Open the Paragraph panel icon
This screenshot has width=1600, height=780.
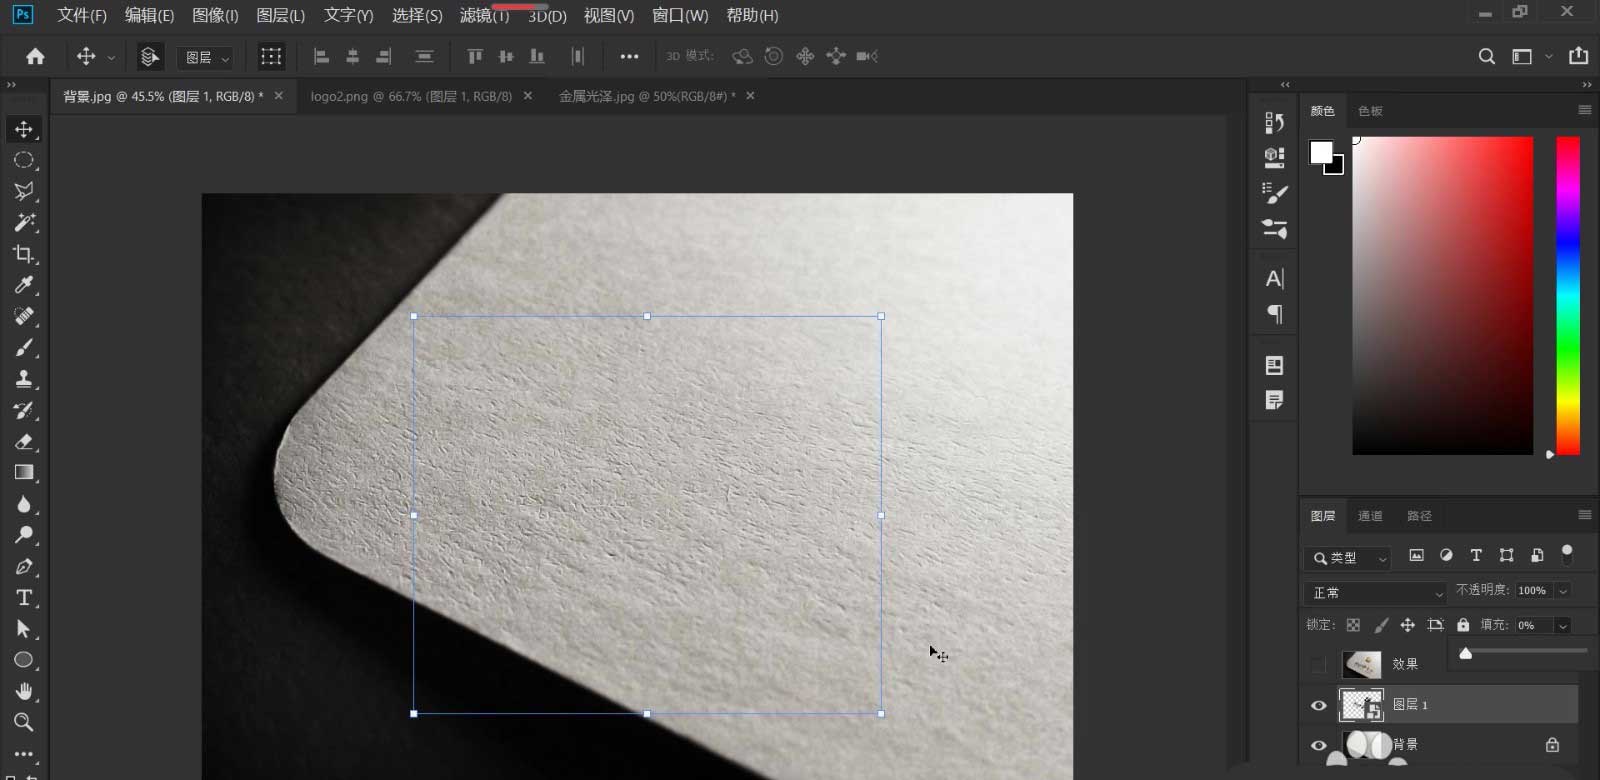click(1274, 314)
